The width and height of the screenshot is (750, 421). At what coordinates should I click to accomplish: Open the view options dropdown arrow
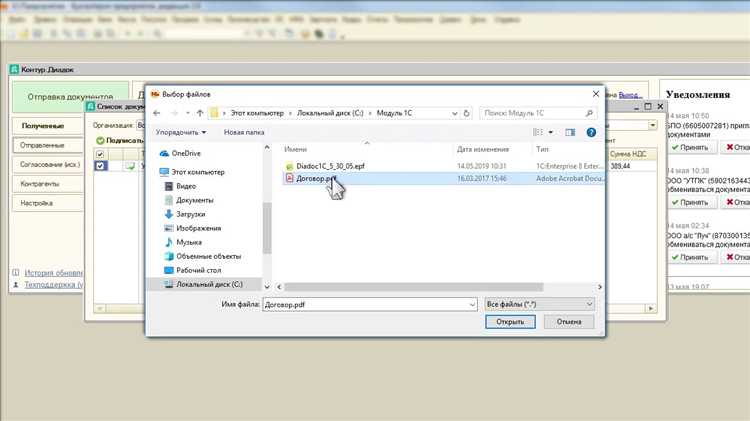pos(551,132)
